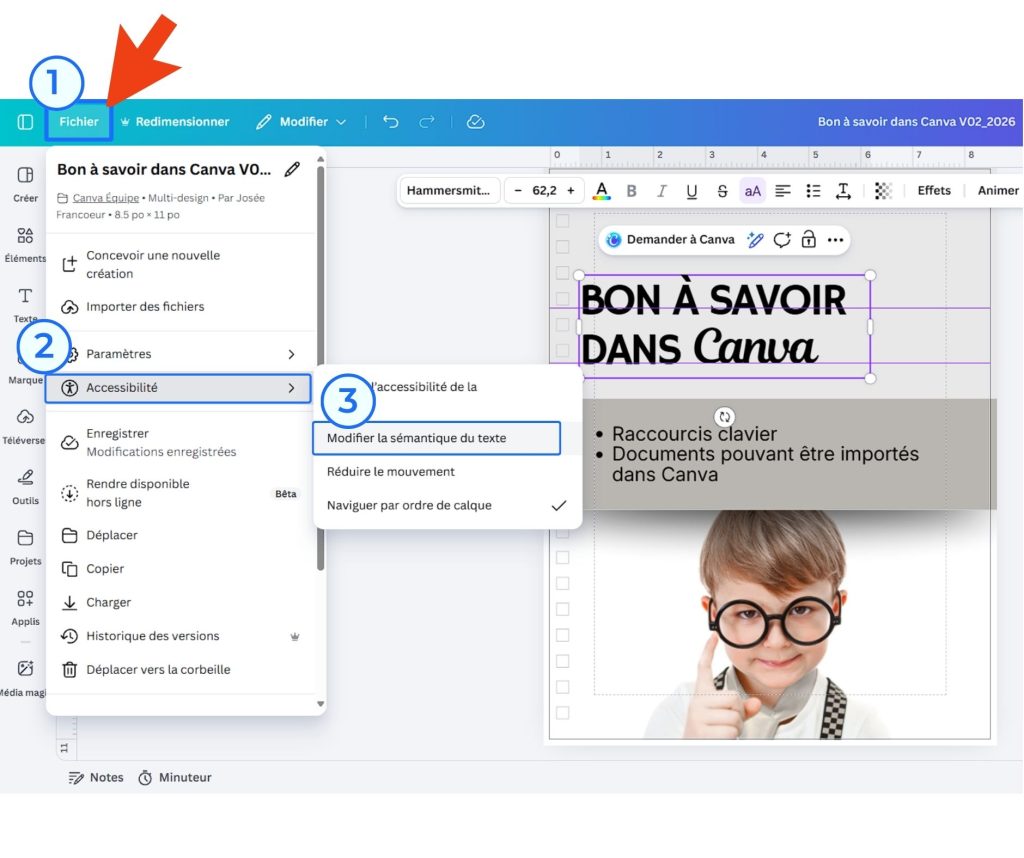The image size is (1024, 858).
Task: Click the Redimensionner button
Action: tap(183, 120)
